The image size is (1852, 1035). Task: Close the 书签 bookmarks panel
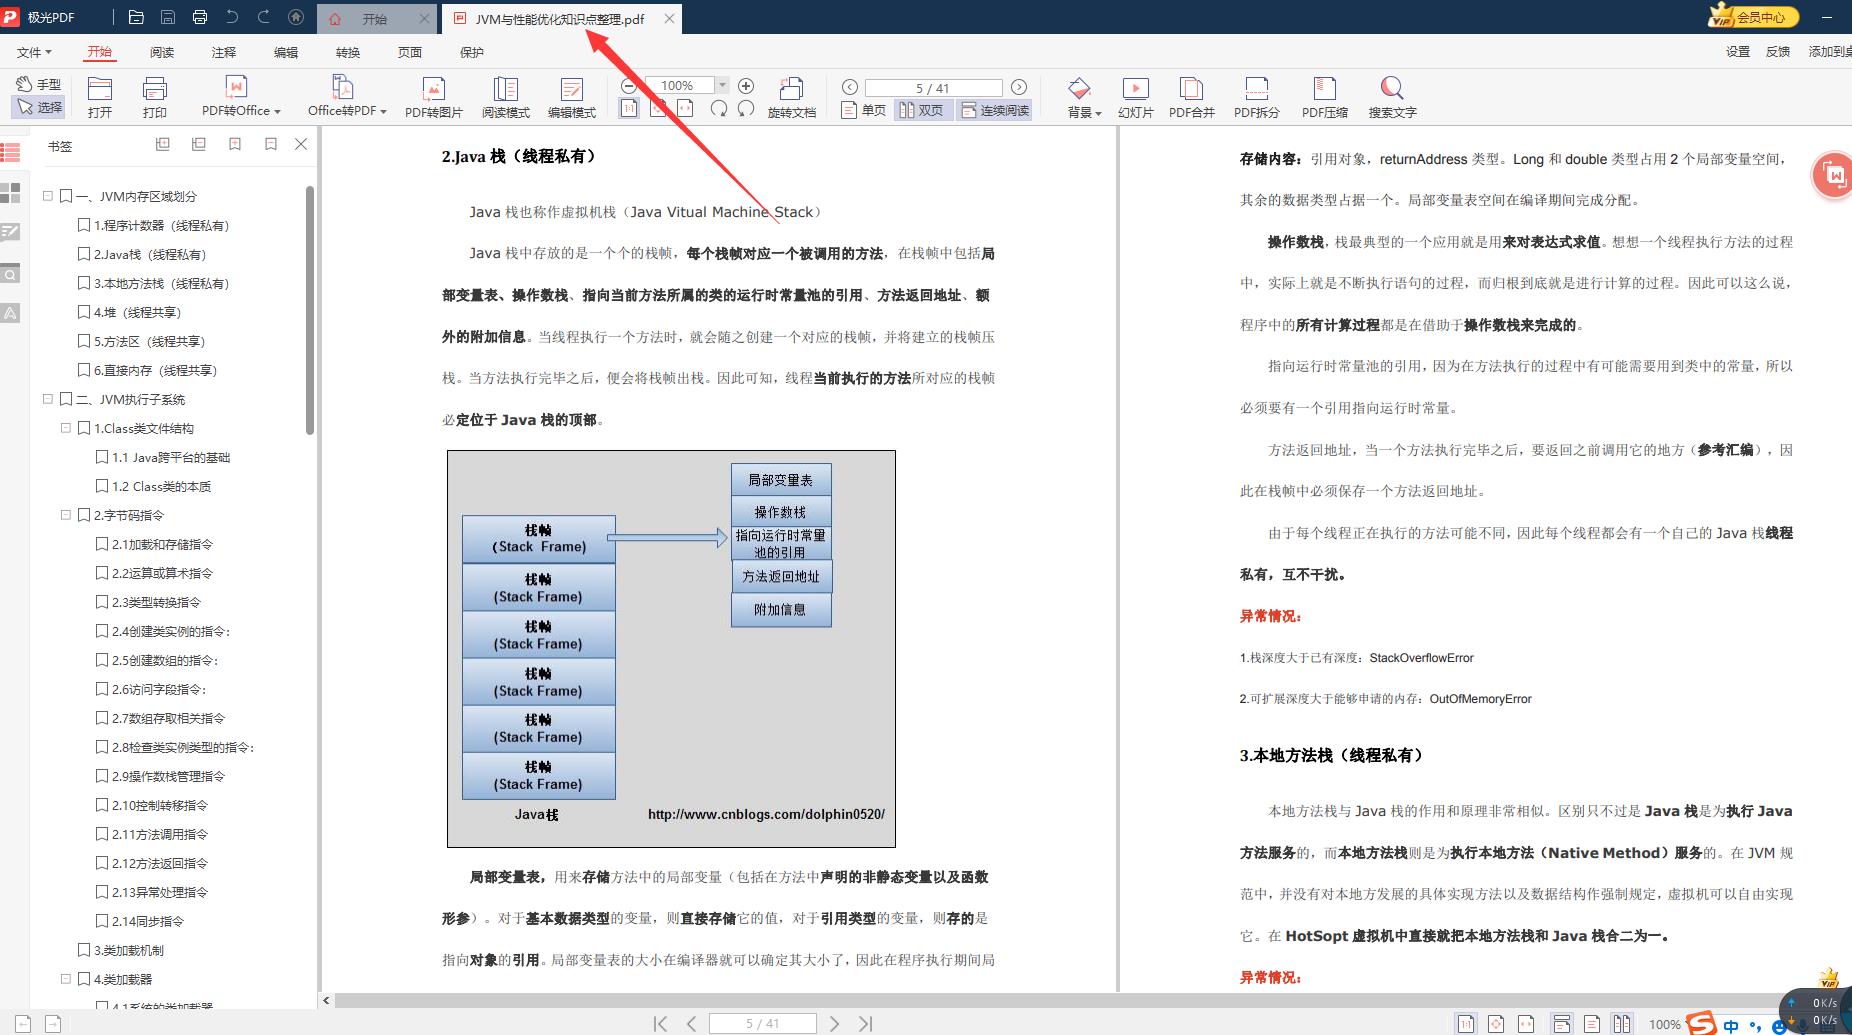(301, 145)
